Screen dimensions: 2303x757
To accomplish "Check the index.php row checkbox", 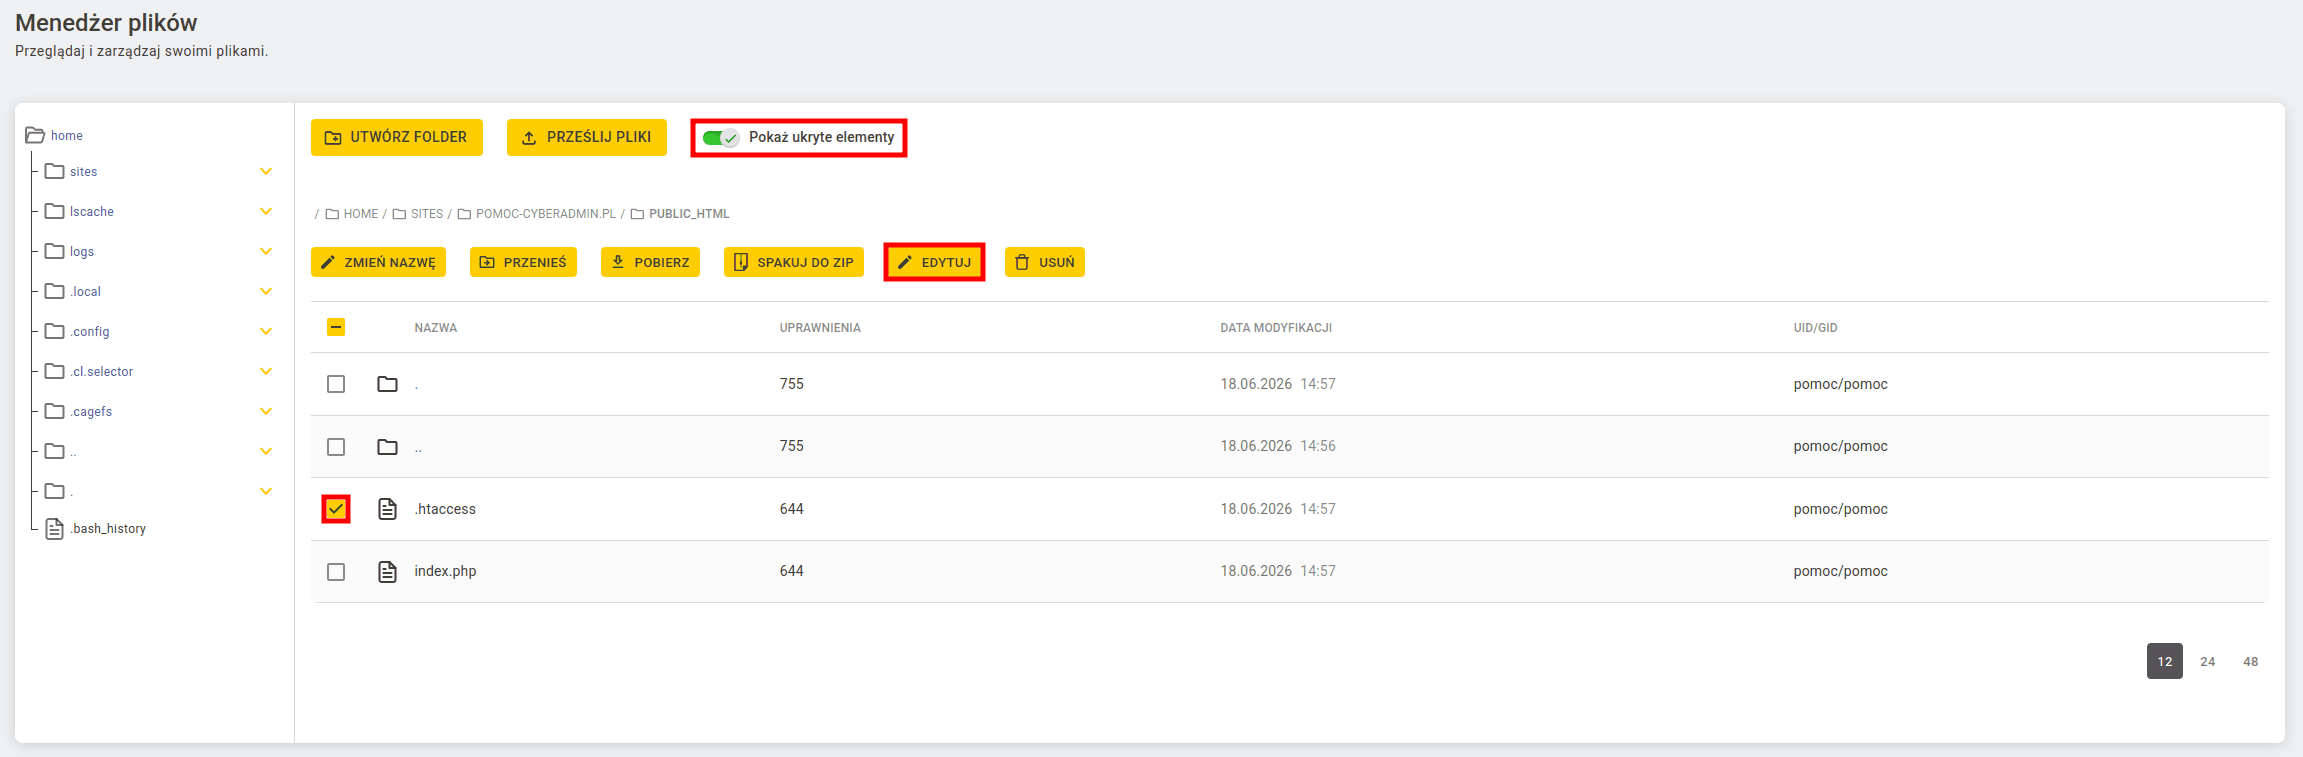I will point(336,572).
